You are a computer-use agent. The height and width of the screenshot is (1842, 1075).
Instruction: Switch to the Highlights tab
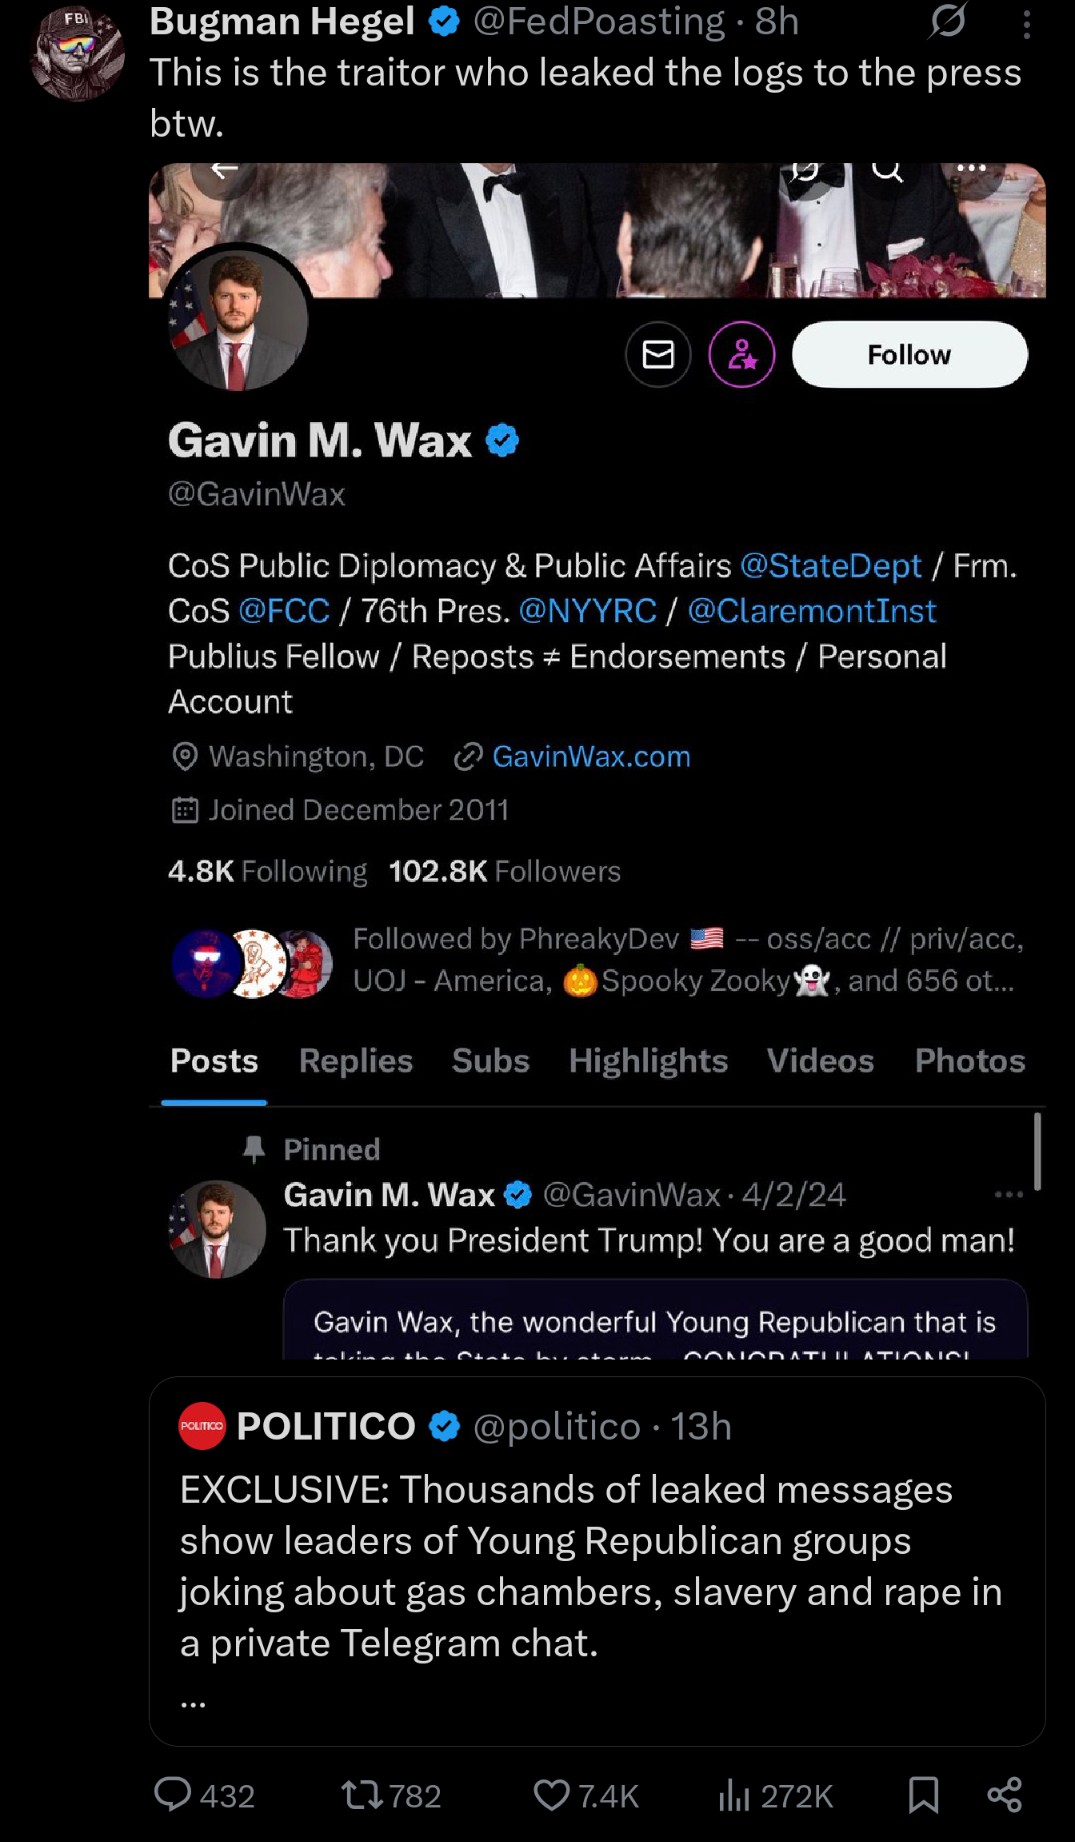point(648,1060)
